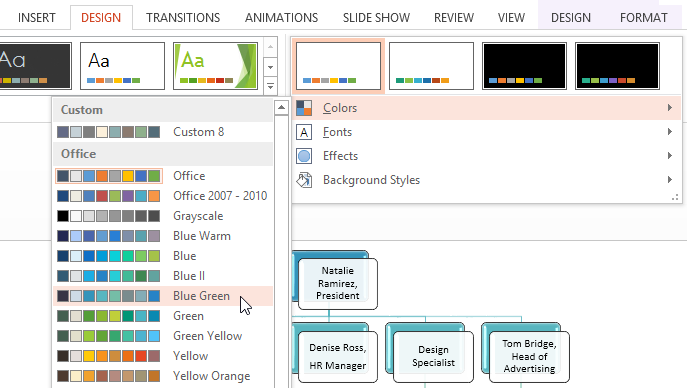Switch to the TRANSITIONS tab

pos(183,18)
